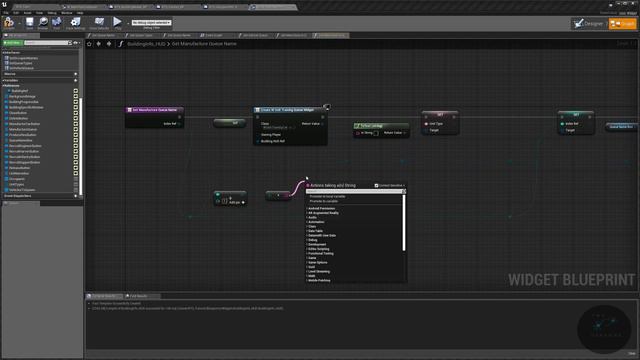Open the File menu
This screenshot has width=640, height=360.
tap(6, 13)
